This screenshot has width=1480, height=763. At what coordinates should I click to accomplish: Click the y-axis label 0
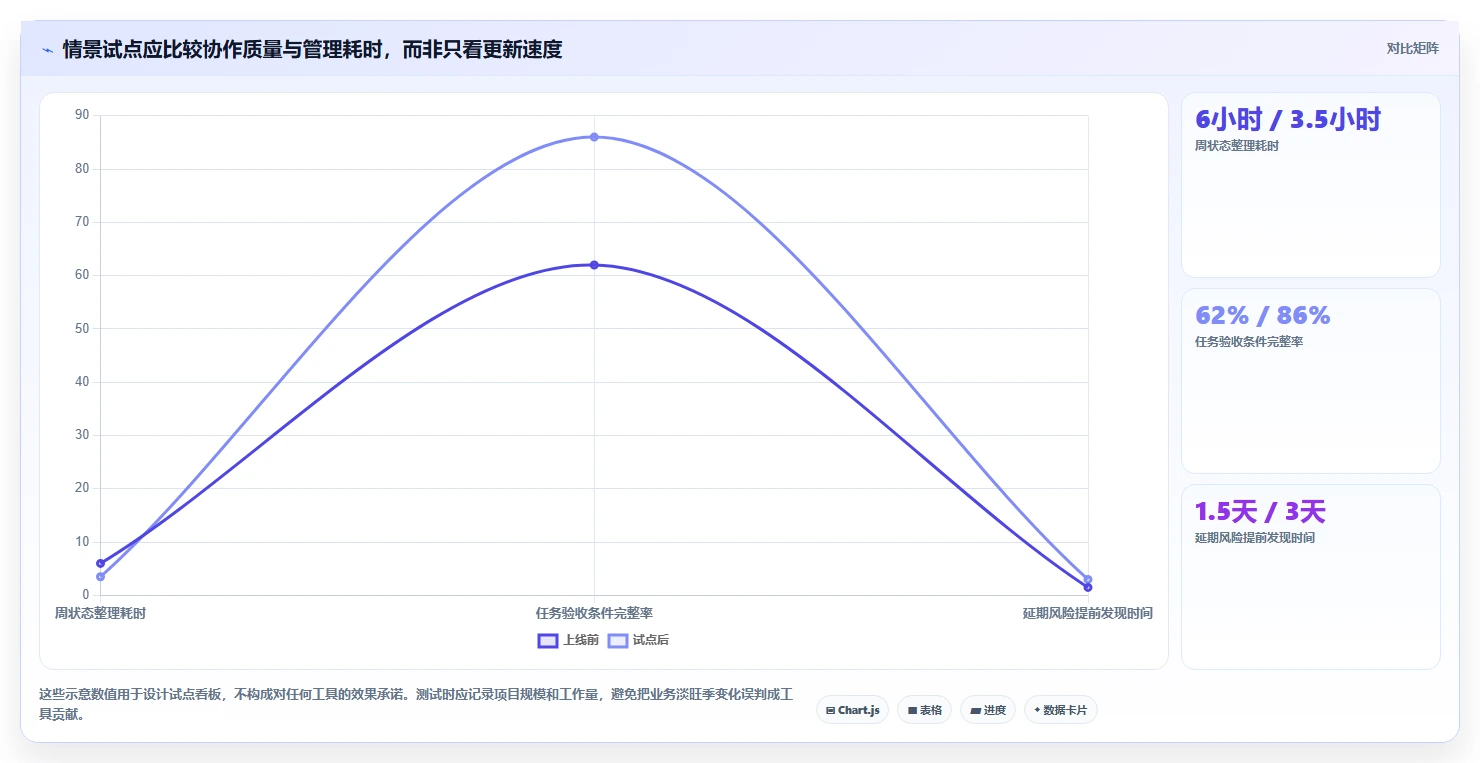point(86,594)
